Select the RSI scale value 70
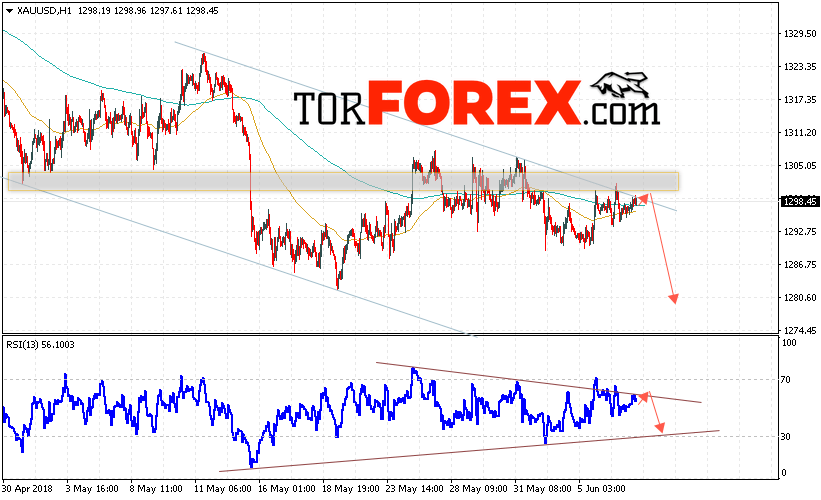 click(x=785, y=380)
